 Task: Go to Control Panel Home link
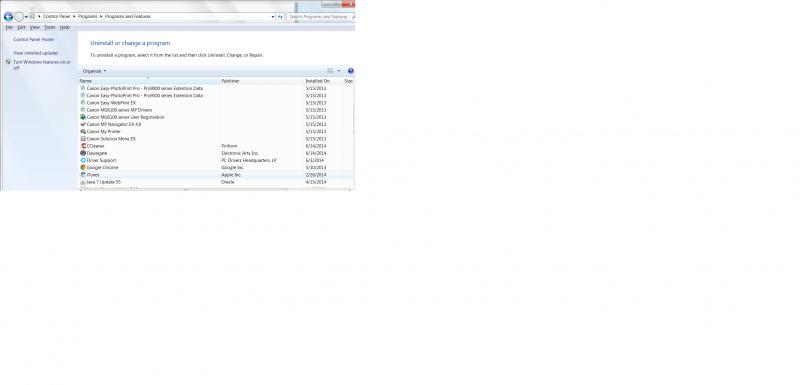34,39
